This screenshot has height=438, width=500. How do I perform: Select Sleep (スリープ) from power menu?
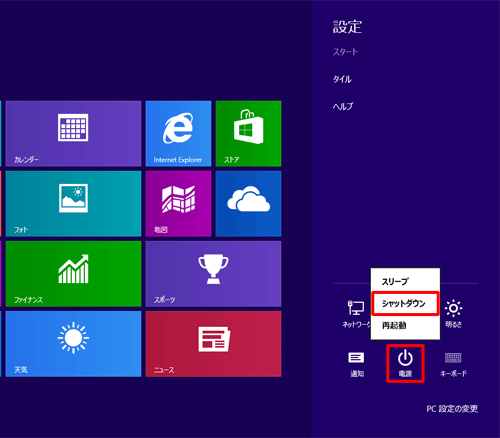coord(405,282)
